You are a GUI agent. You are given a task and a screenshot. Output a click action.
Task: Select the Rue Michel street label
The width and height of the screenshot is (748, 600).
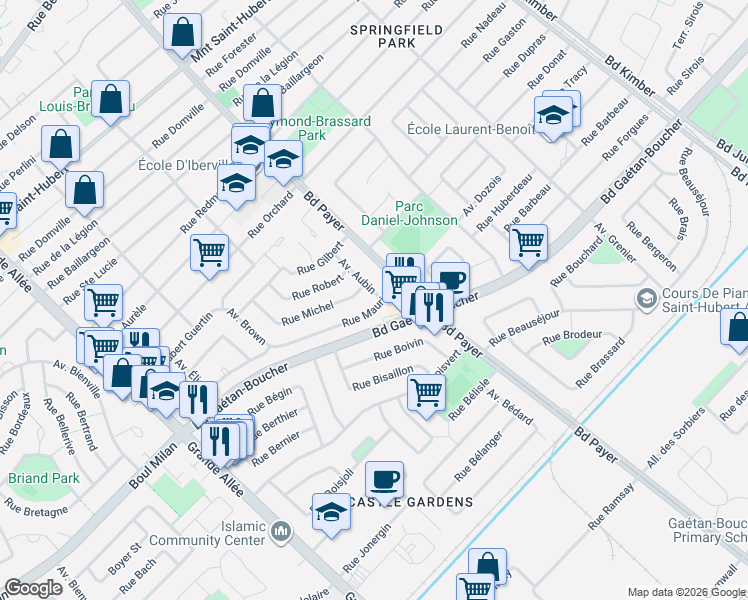tap(308, 313)
